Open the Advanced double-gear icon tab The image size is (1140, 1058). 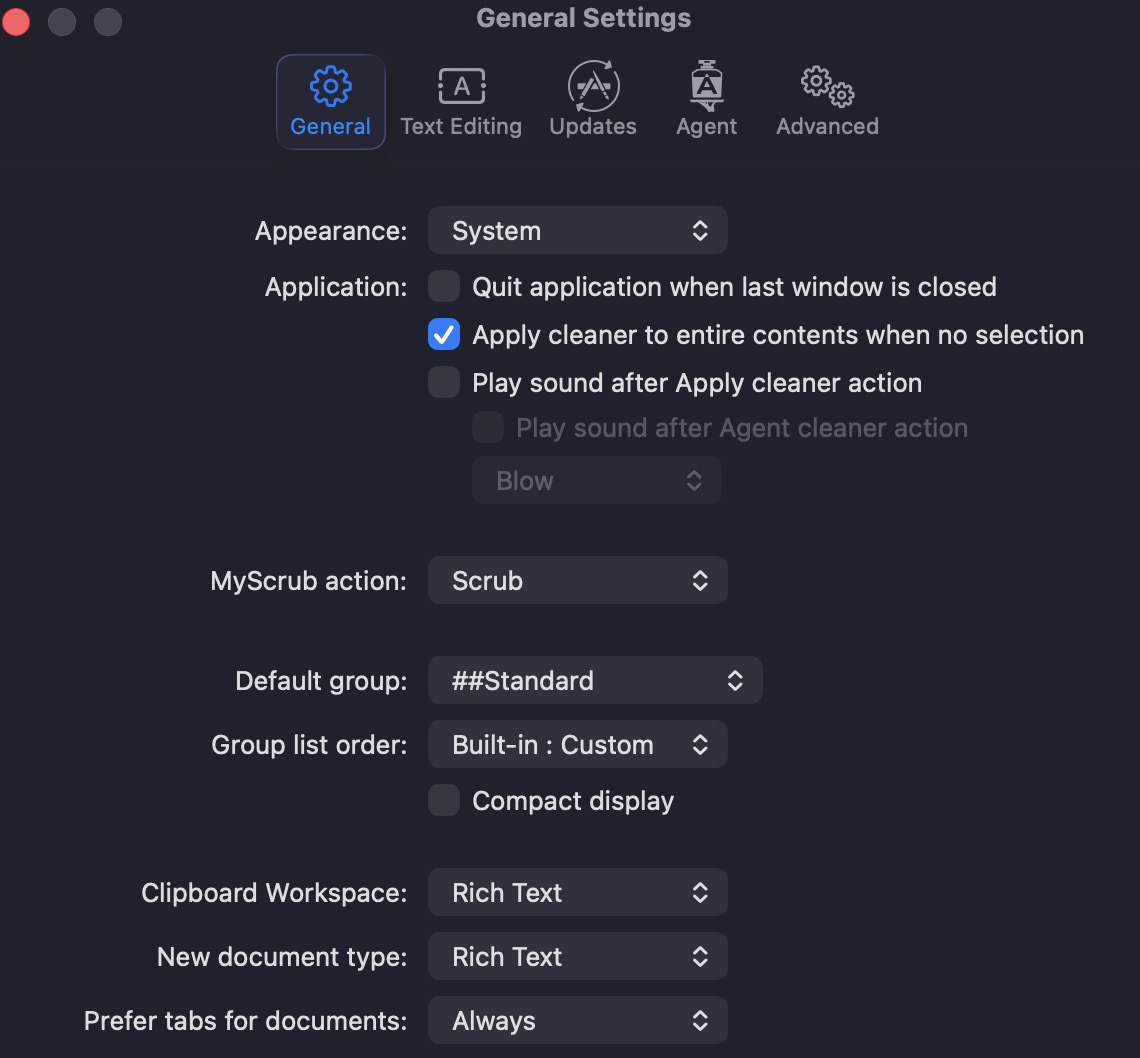coord(827,102)
